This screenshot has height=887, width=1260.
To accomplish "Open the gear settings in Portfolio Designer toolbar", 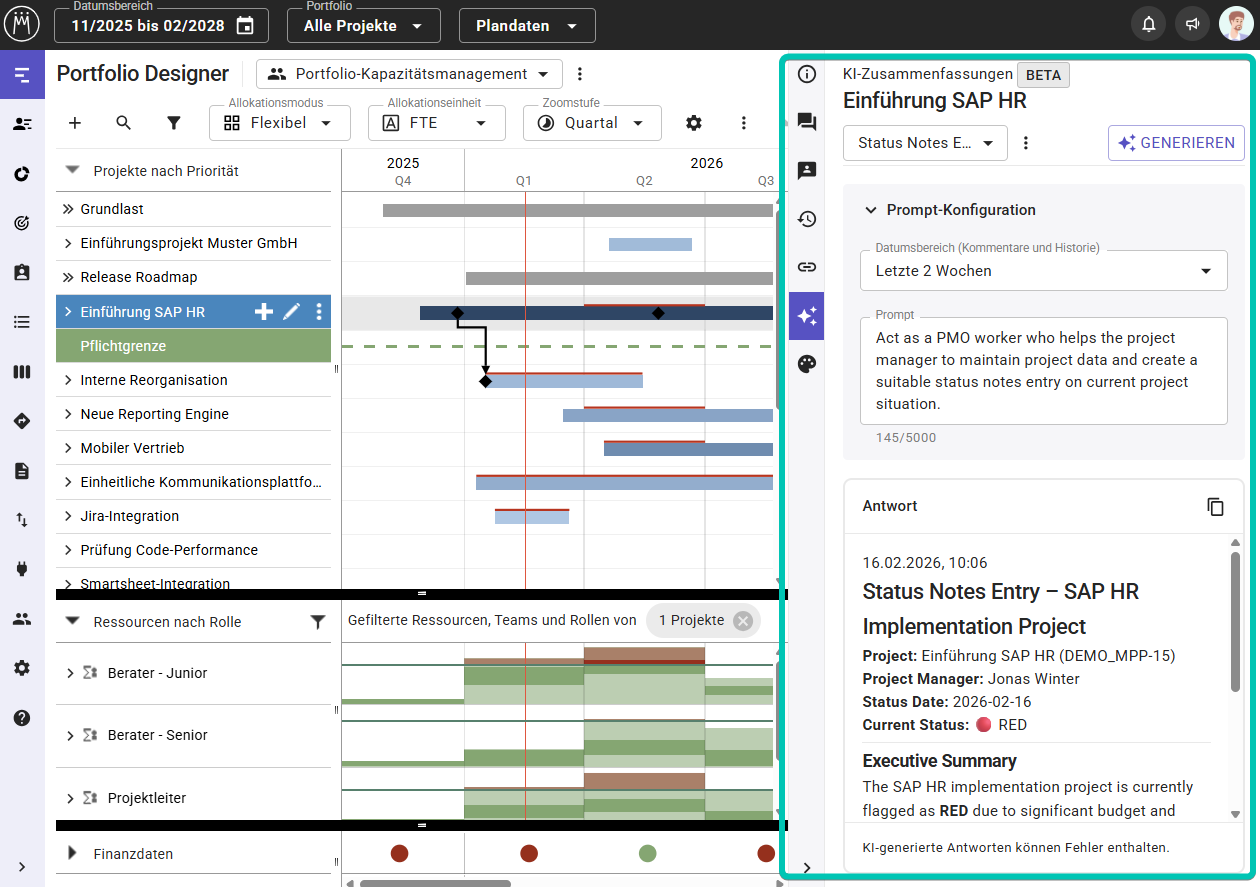I will 693,123.
